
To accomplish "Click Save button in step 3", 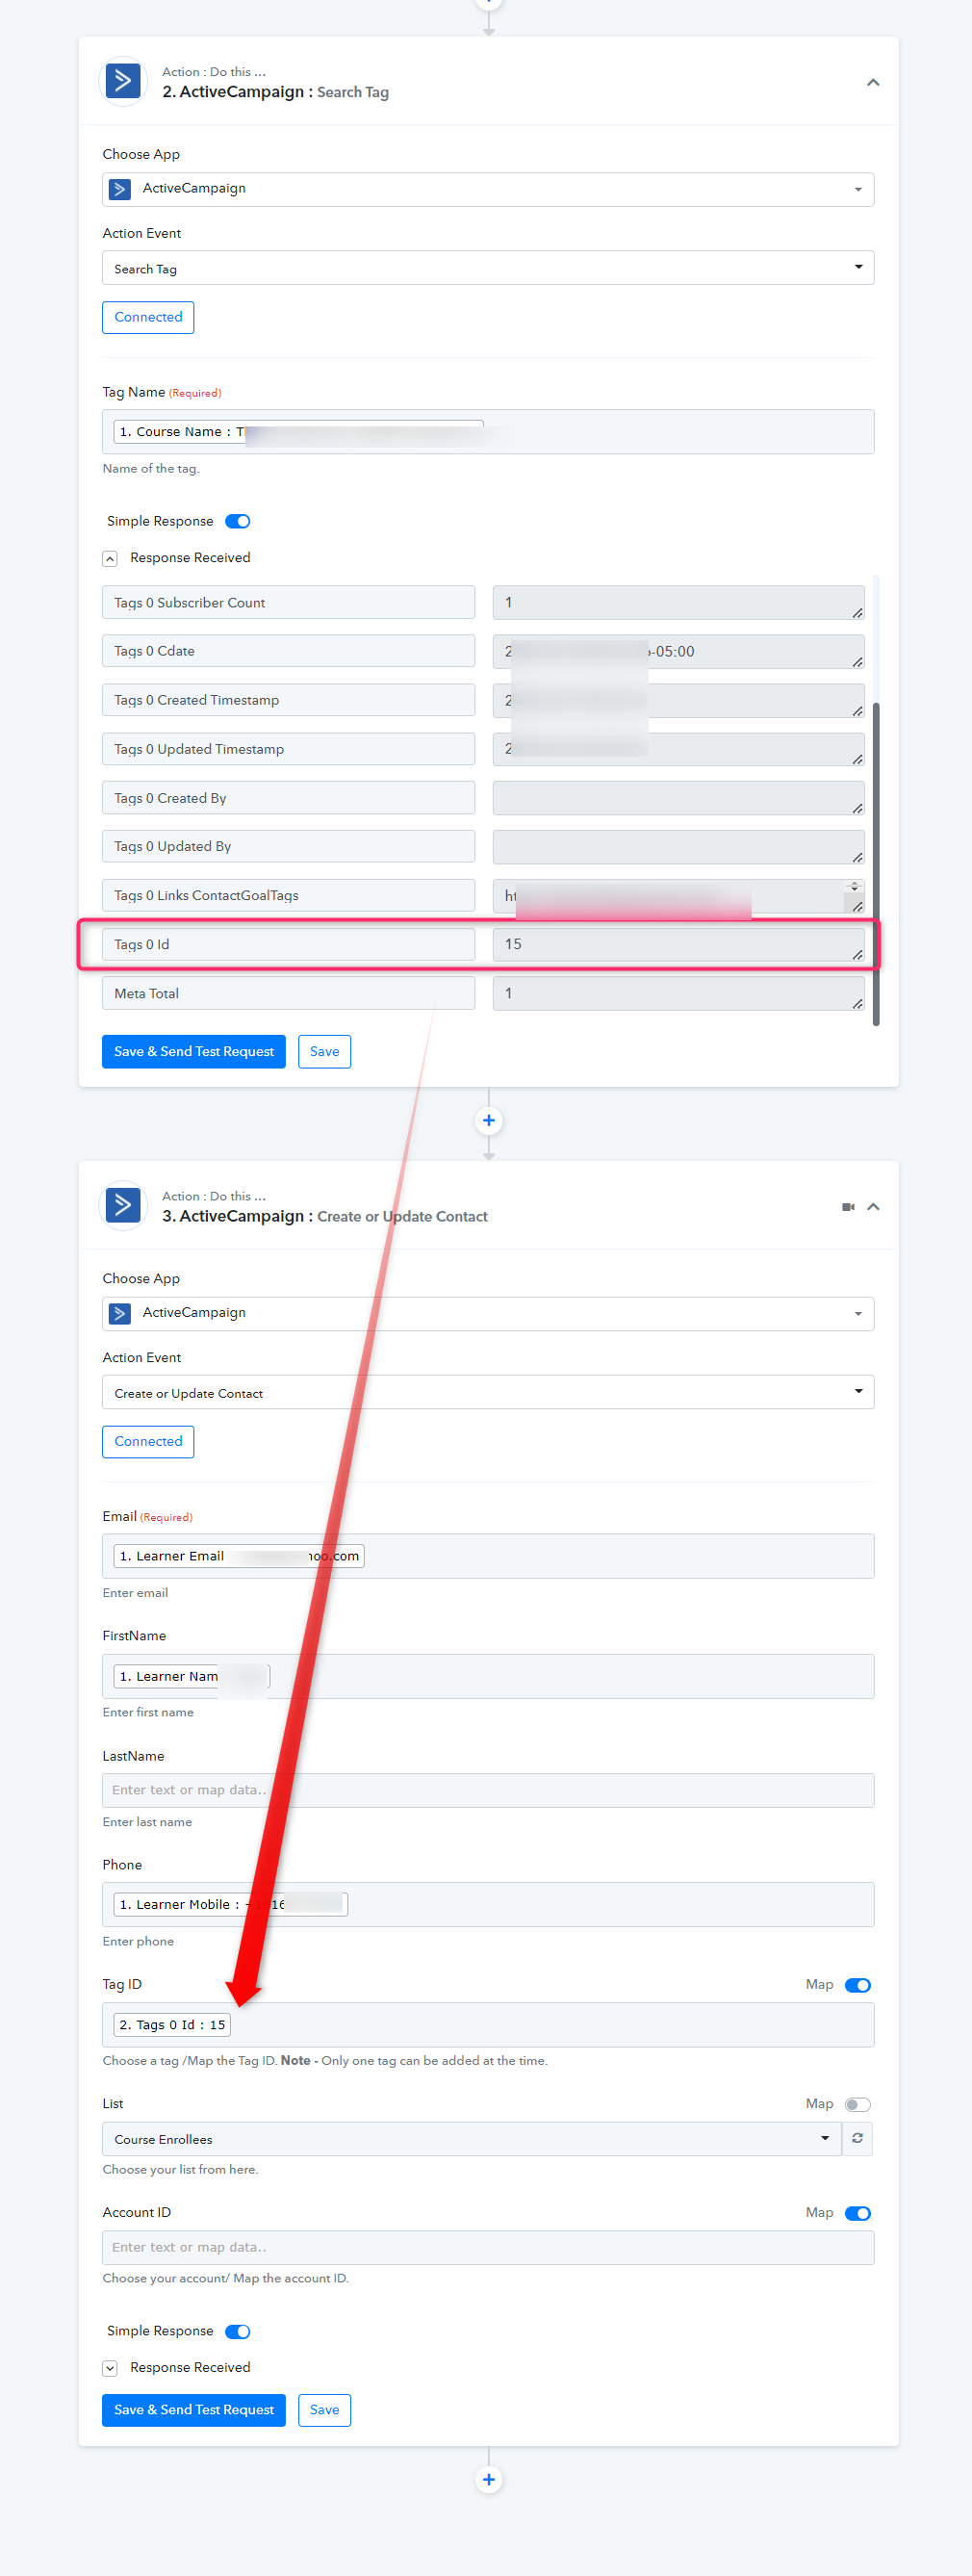I will (x=324, y=2410).
